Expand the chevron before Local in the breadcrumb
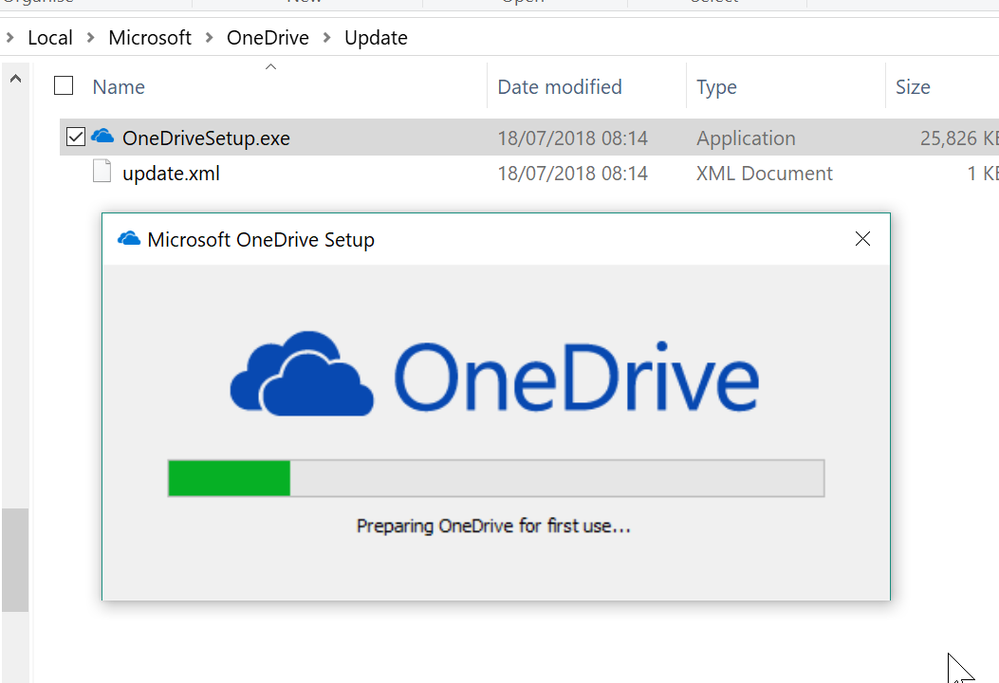999x683 pixels. point(10,38)
